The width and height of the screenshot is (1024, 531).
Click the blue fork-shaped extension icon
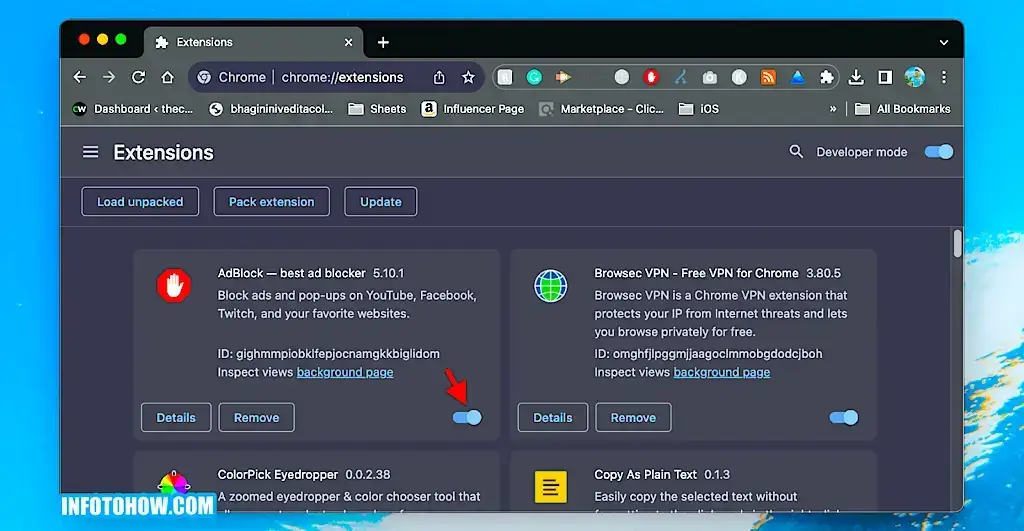(680, 77)
